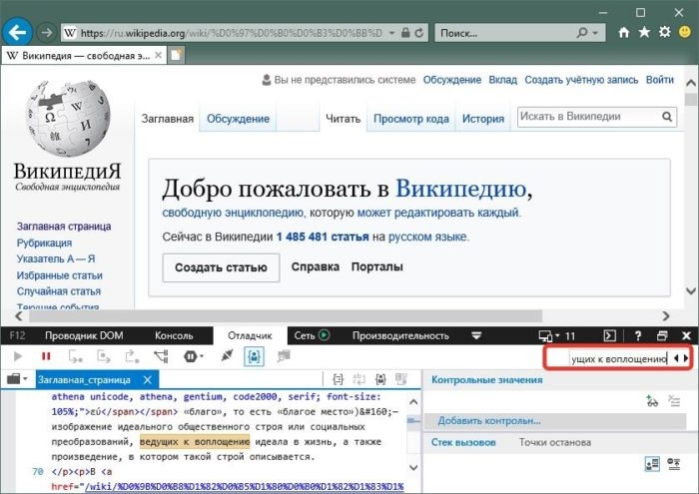This screenshot has width=699, height=494.
Task: Open the Tools gear icon
Action: pos(664,32)
